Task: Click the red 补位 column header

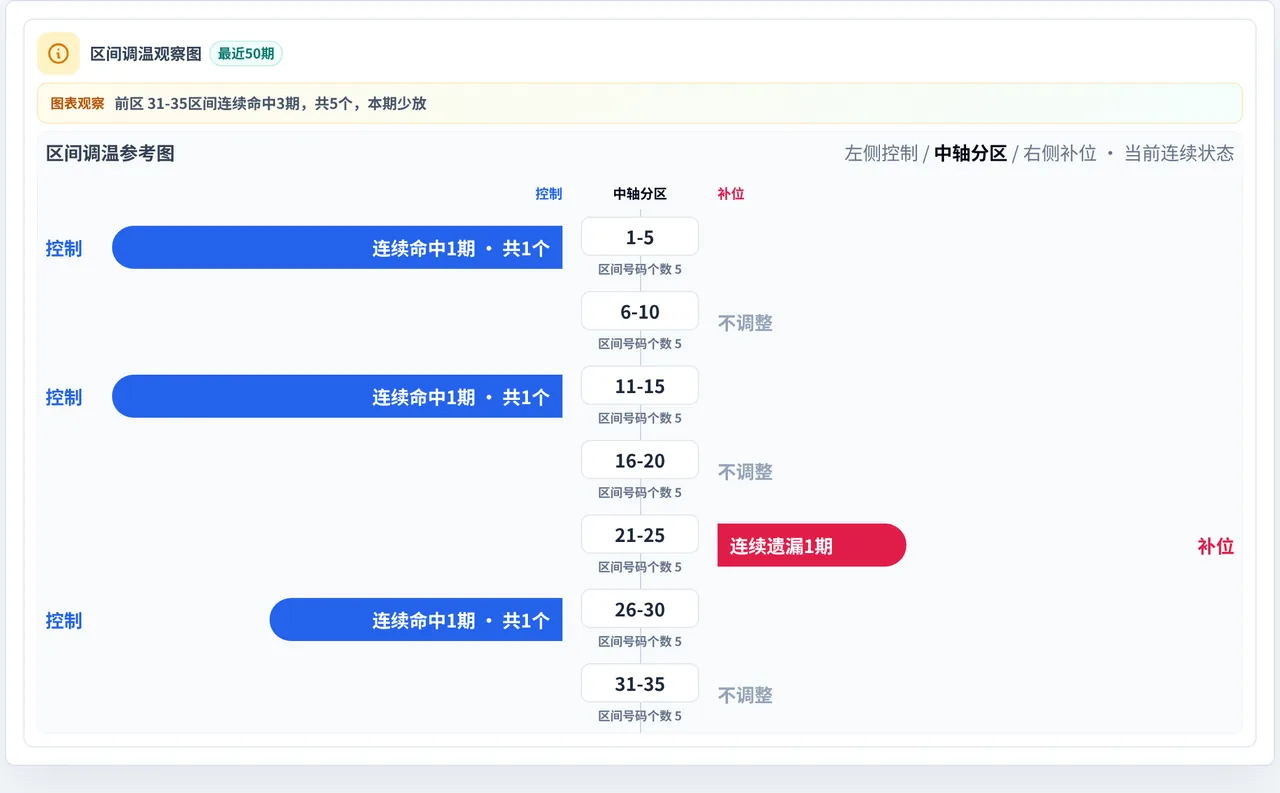Action: click(731, 194)
